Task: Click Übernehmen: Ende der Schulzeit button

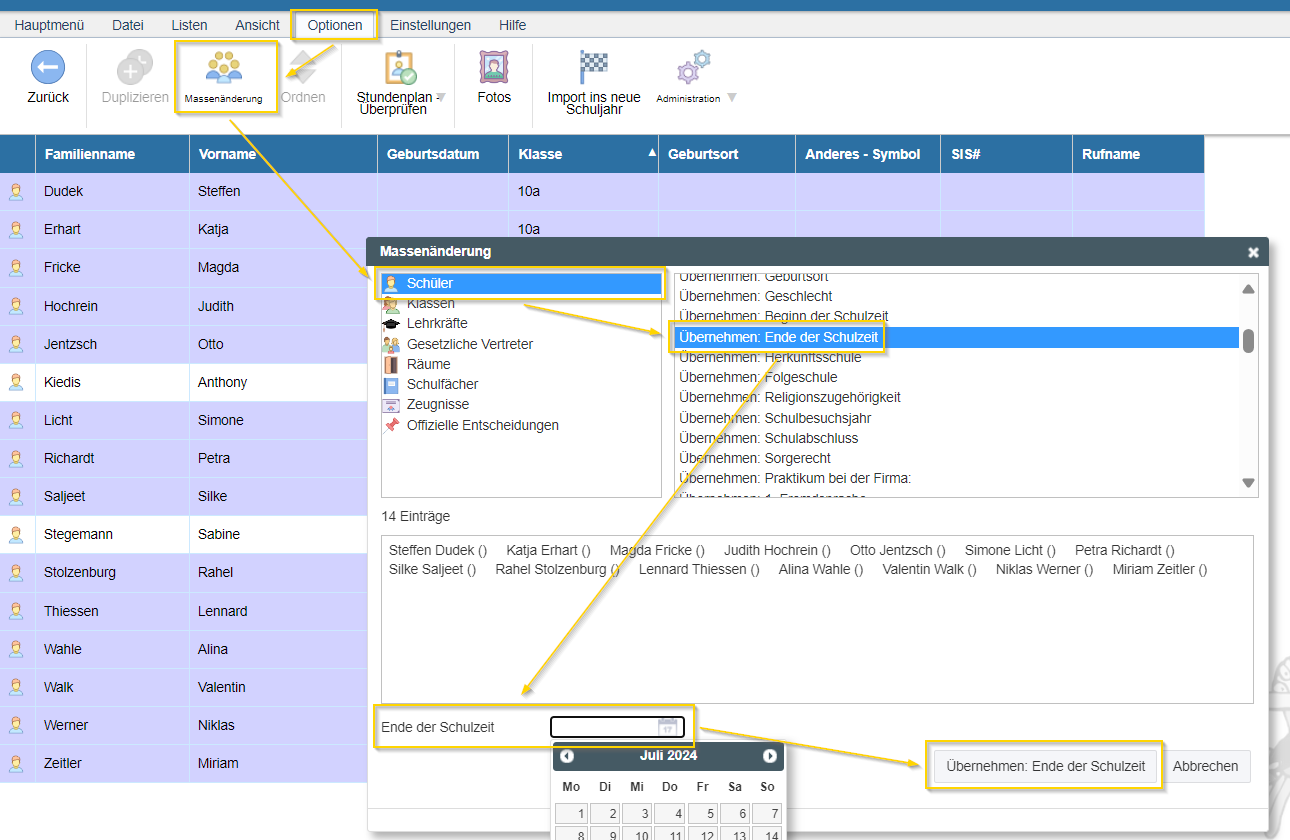Action: click(x=1045, y=766)
